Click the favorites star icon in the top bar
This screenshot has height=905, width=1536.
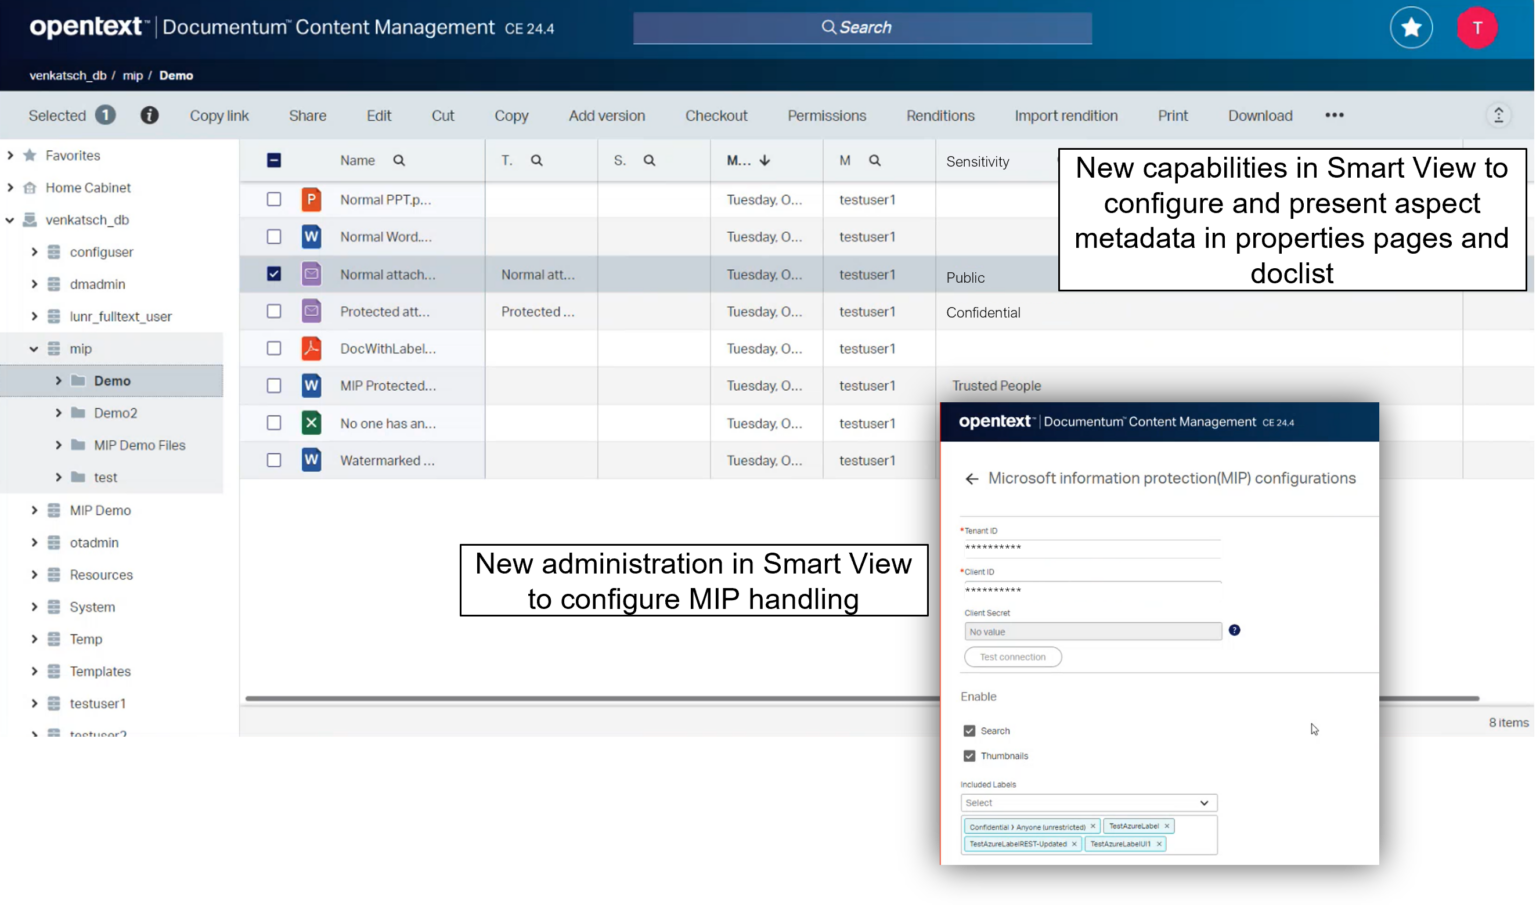[1411, 27]
